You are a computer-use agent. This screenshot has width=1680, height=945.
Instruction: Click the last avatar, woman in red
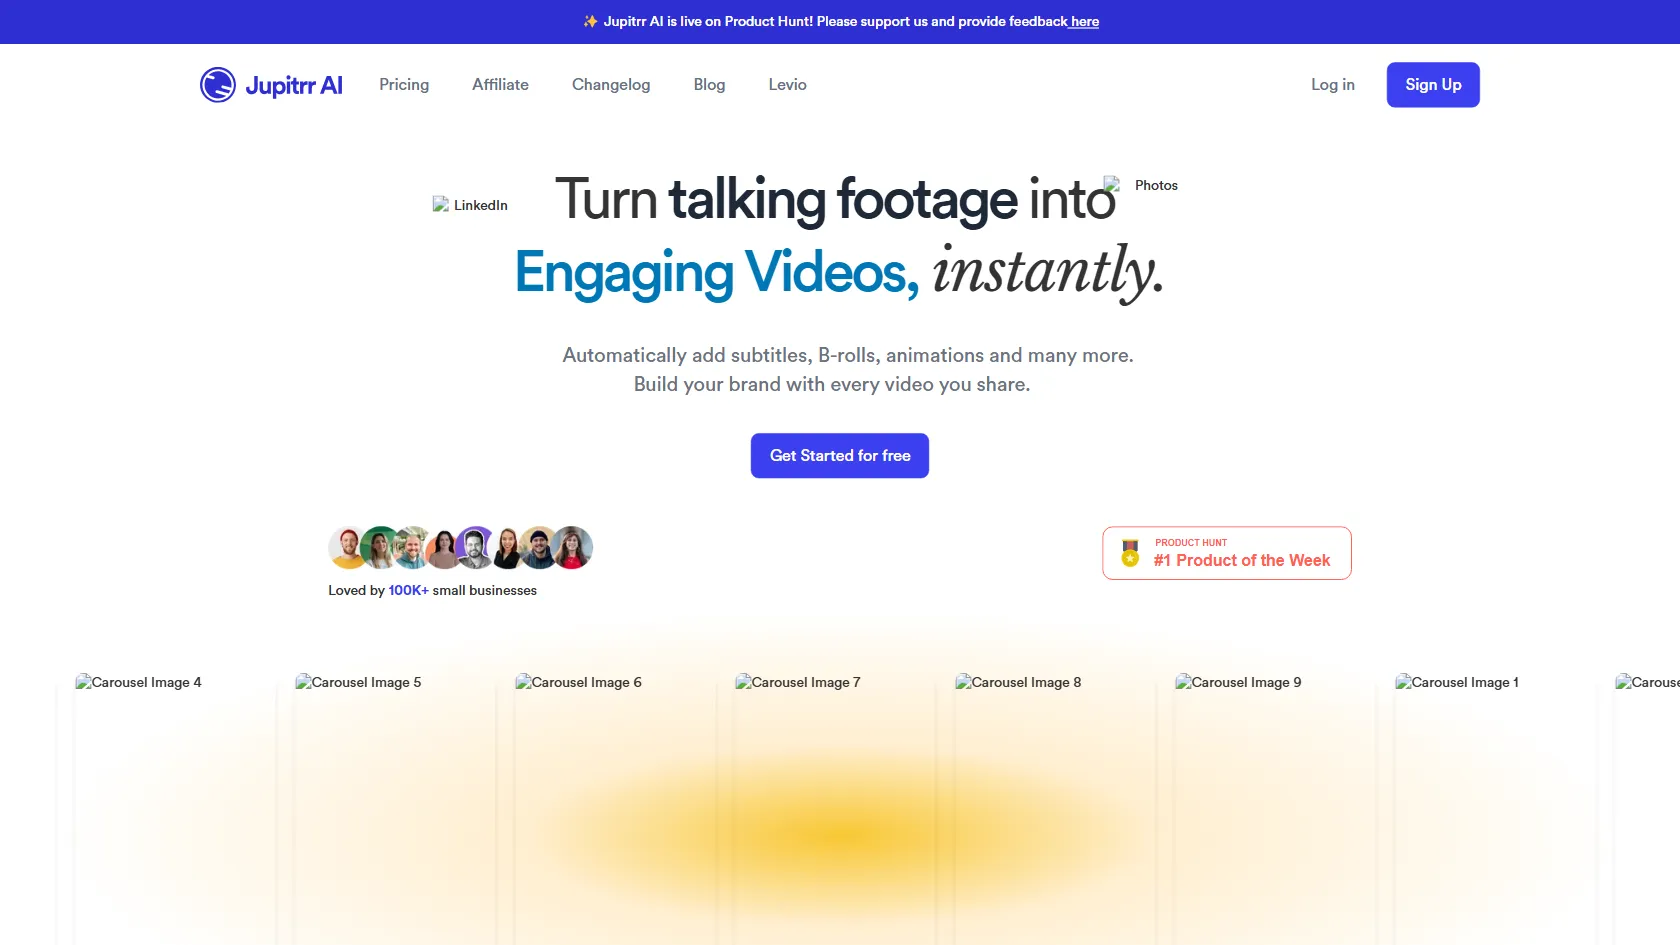(x=573, y=548)
